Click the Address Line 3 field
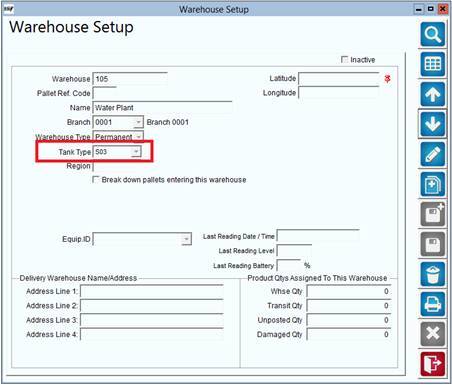The image size is (452, 385). [x=152, y=320]
